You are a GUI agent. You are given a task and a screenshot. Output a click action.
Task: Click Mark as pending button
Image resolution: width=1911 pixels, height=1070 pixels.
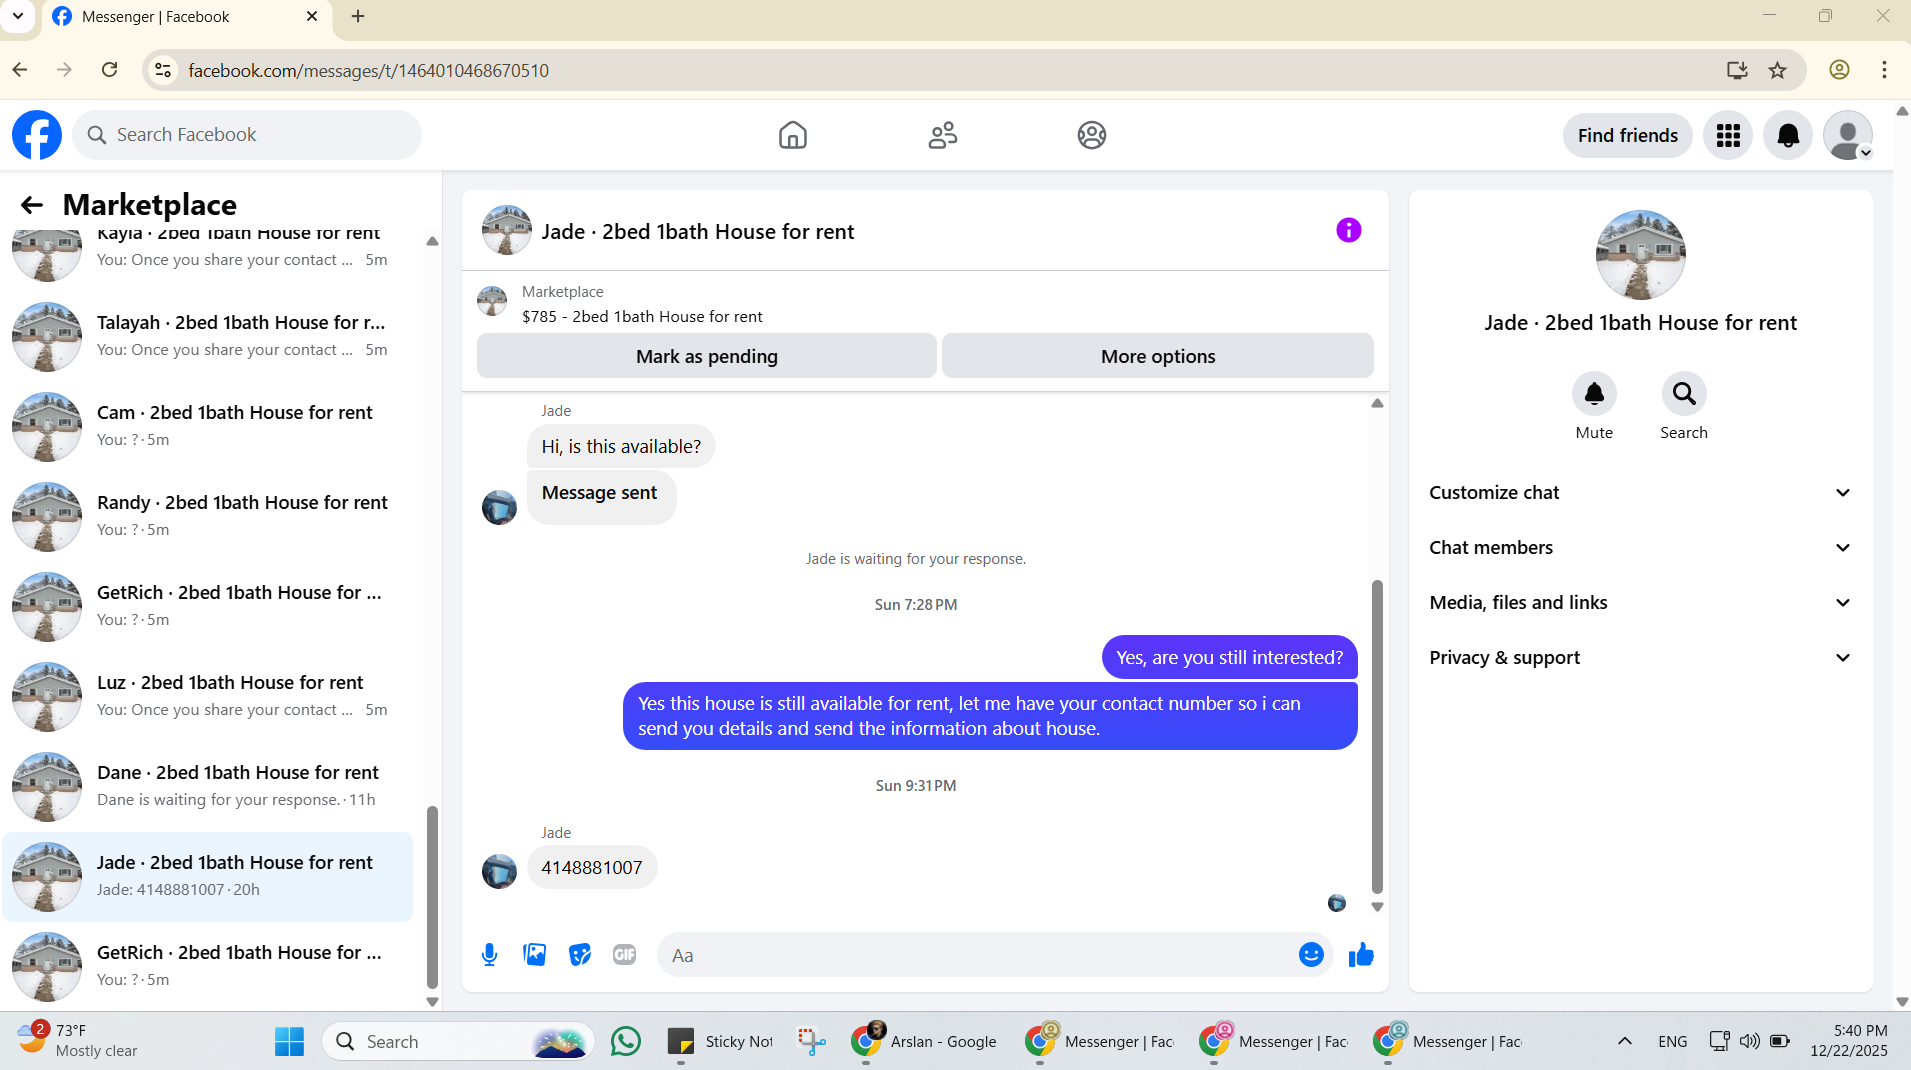point(707,357)
